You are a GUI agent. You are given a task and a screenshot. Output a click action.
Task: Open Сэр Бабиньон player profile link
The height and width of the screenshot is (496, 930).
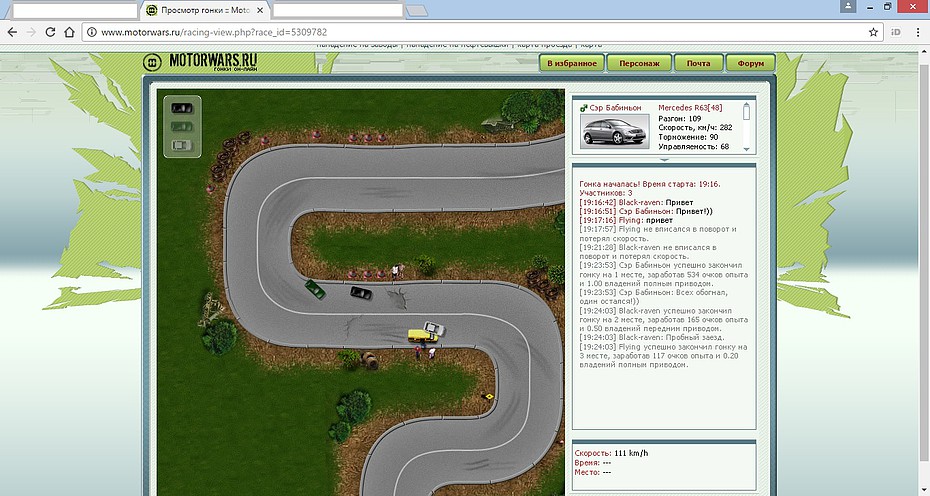pos(615,108)
